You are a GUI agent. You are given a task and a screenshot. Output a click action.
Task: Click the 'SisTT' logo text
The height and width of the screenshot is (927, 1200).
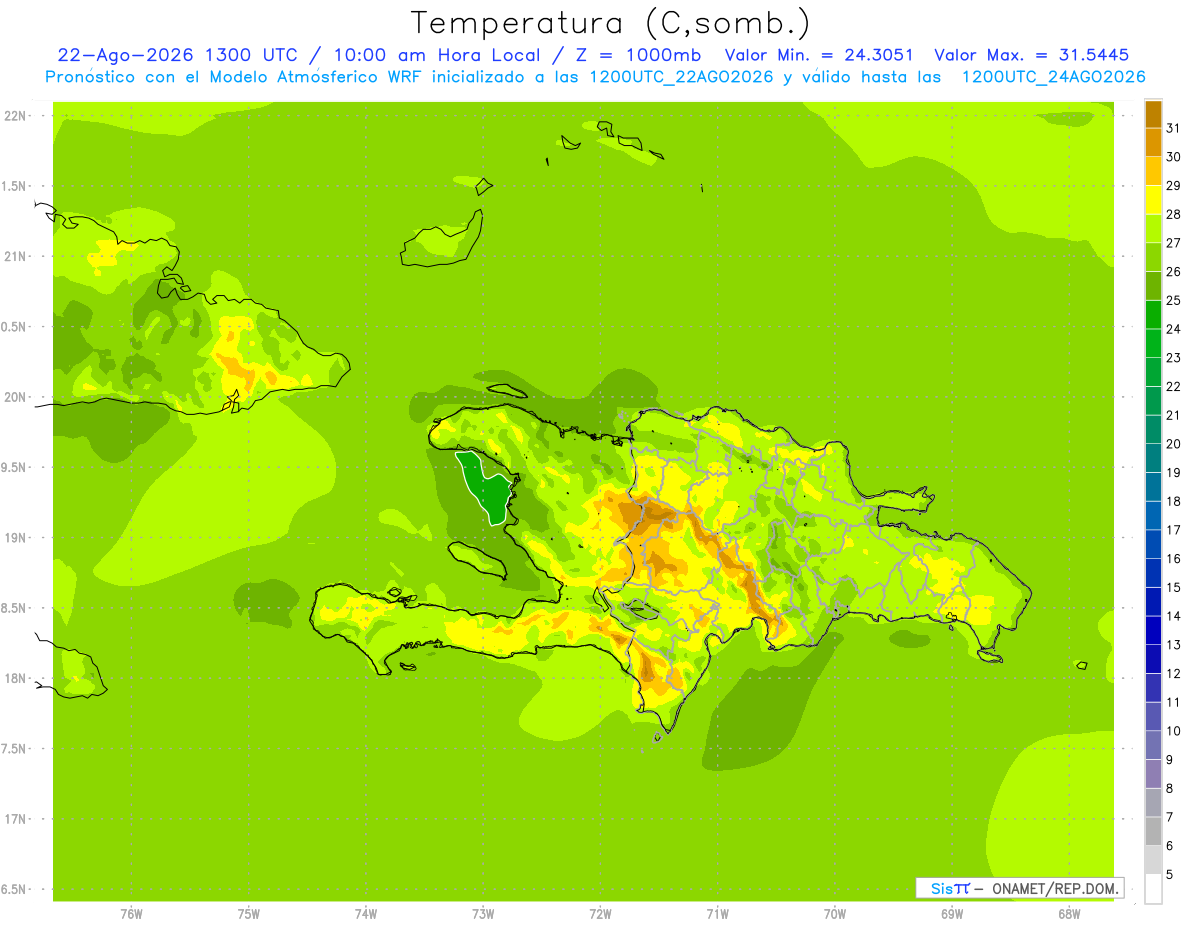[x=950, y=888]
